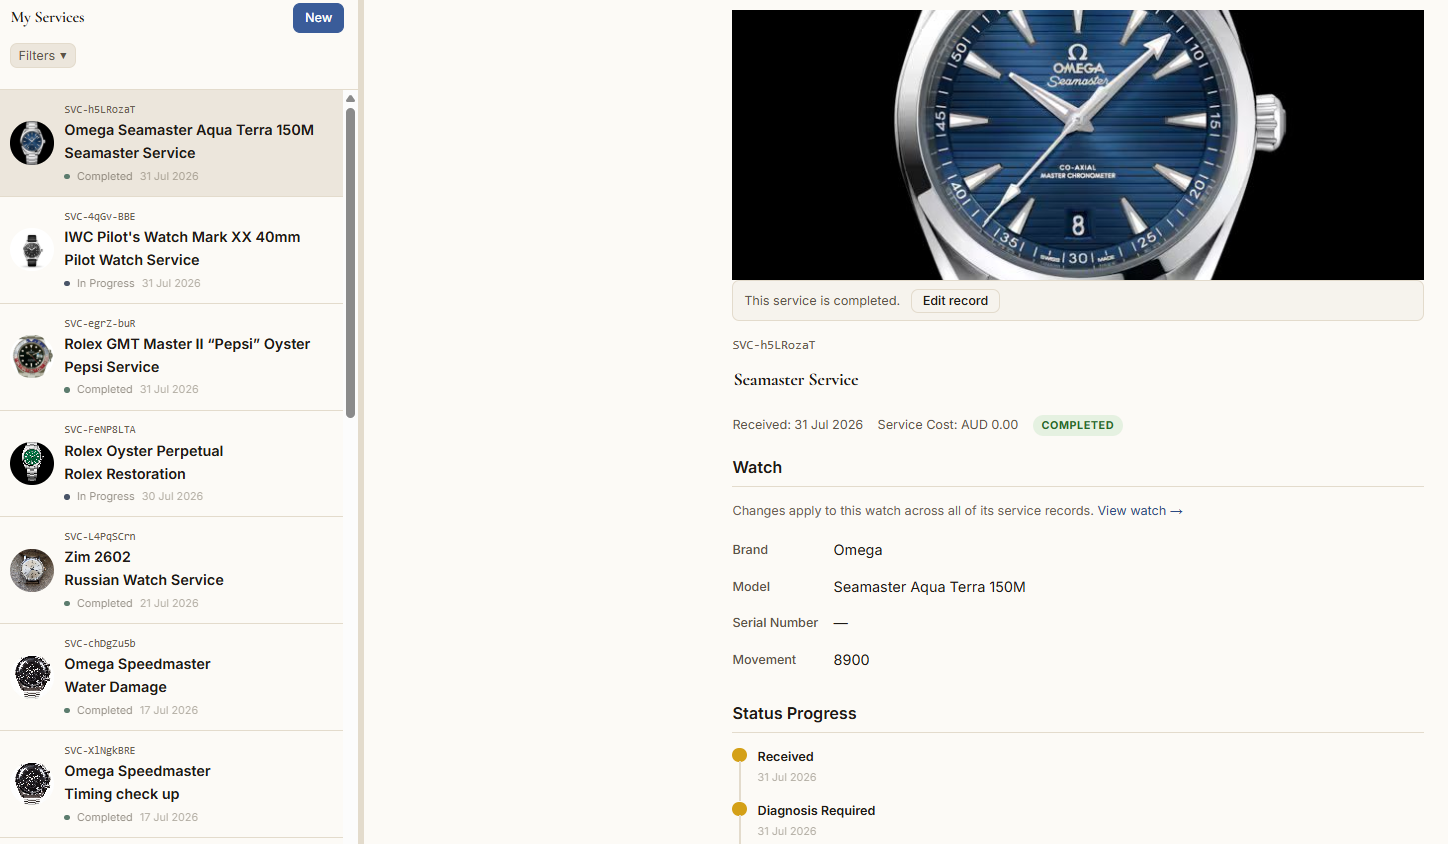Click the Movement value 8900

[x=851, y=660]
